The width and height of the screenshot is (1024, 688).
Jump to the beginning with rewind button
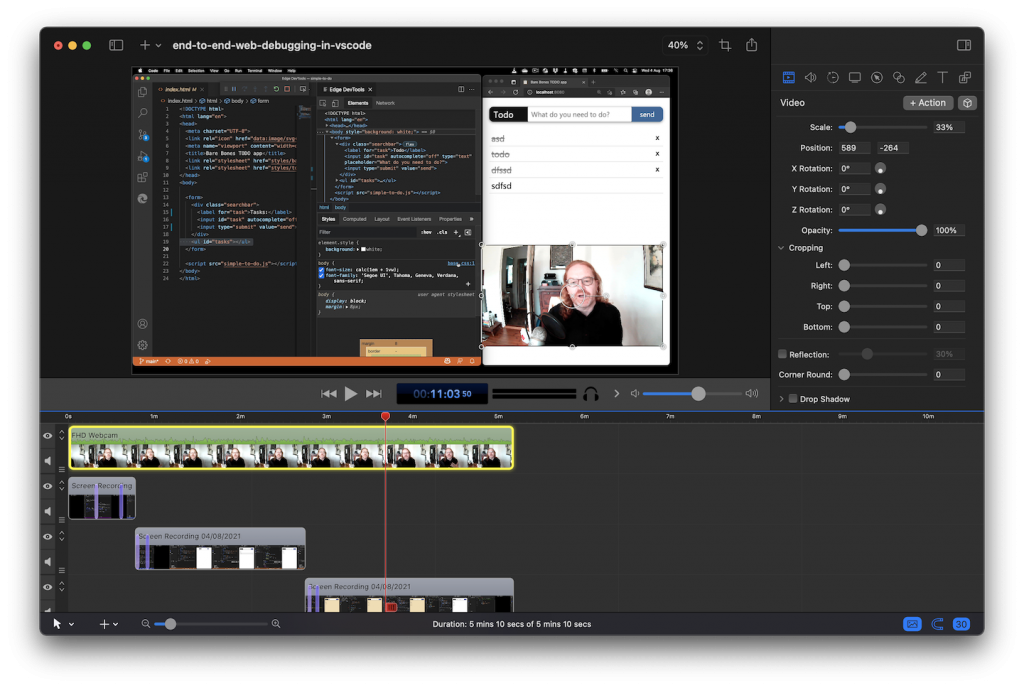pyautogui.click(x=328, y=394)
